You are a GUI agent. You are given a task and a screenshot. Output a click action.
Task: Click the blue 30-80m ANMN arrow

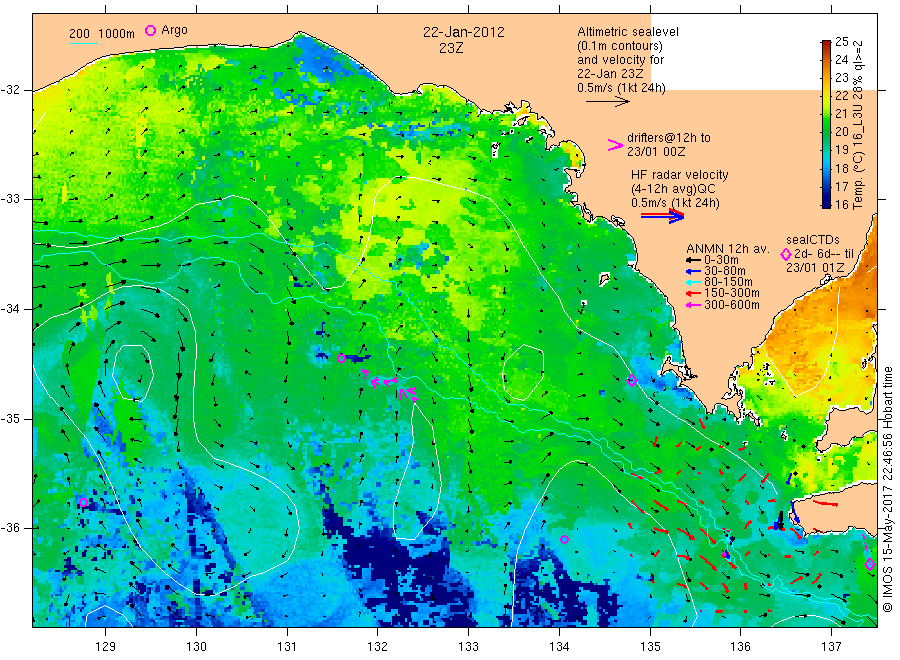point(693,271)
